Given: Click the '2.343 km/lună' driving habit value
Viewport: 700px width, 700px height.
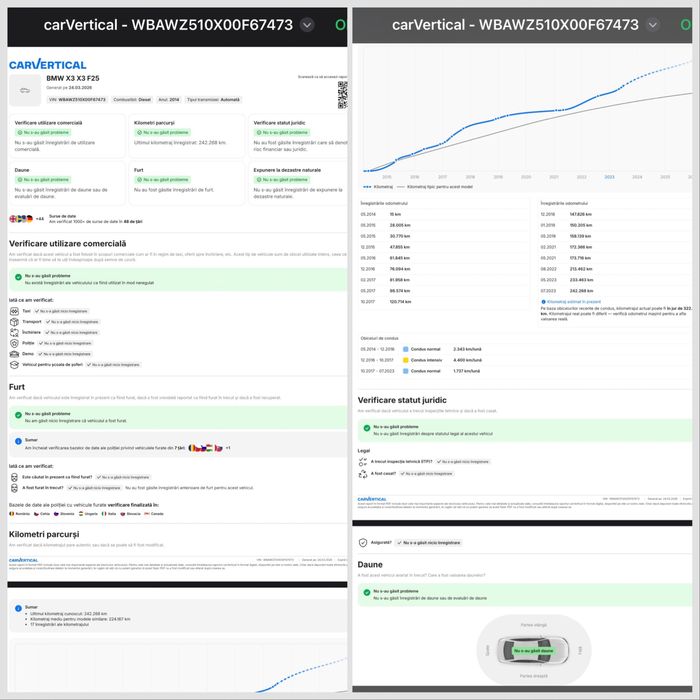Looking at the screenshot, I should pyautogui.click(x=467, y=349).
